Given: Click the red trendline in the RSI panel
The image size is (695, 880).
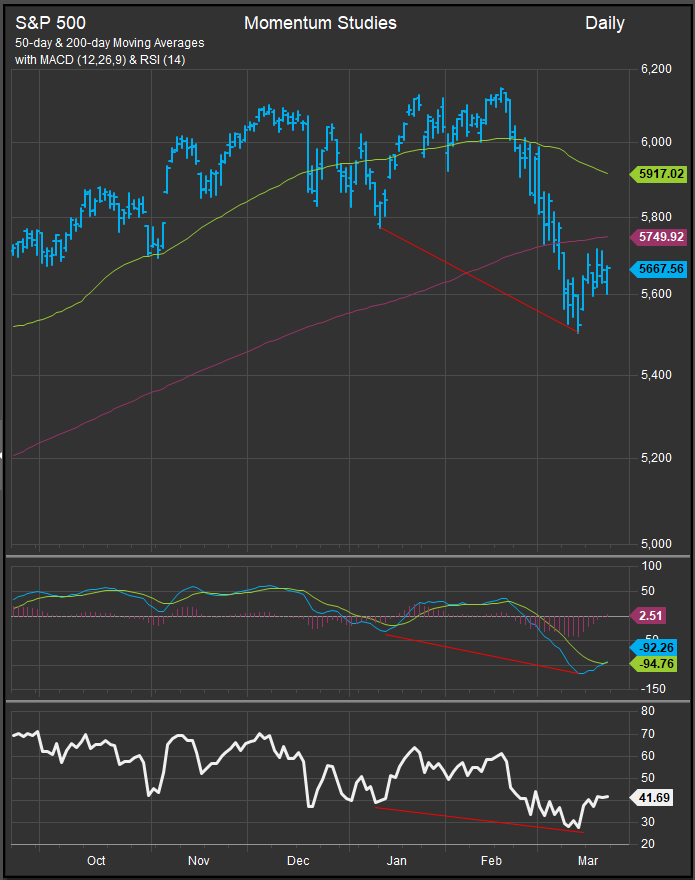Looking at the screenshot, I should (x=479, y=820).
